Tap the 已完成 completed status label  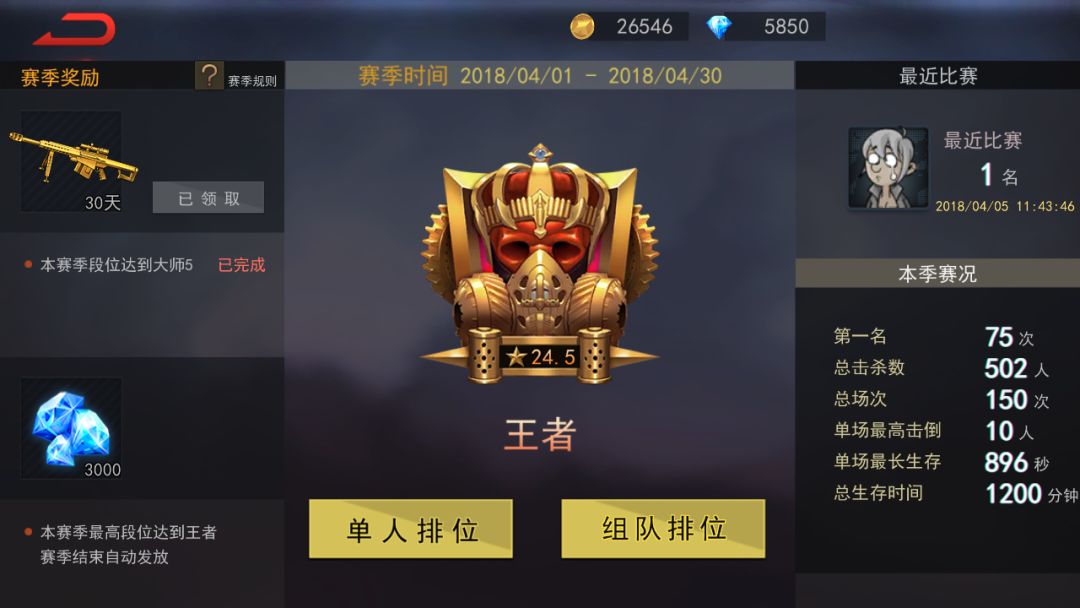point(242,265)
